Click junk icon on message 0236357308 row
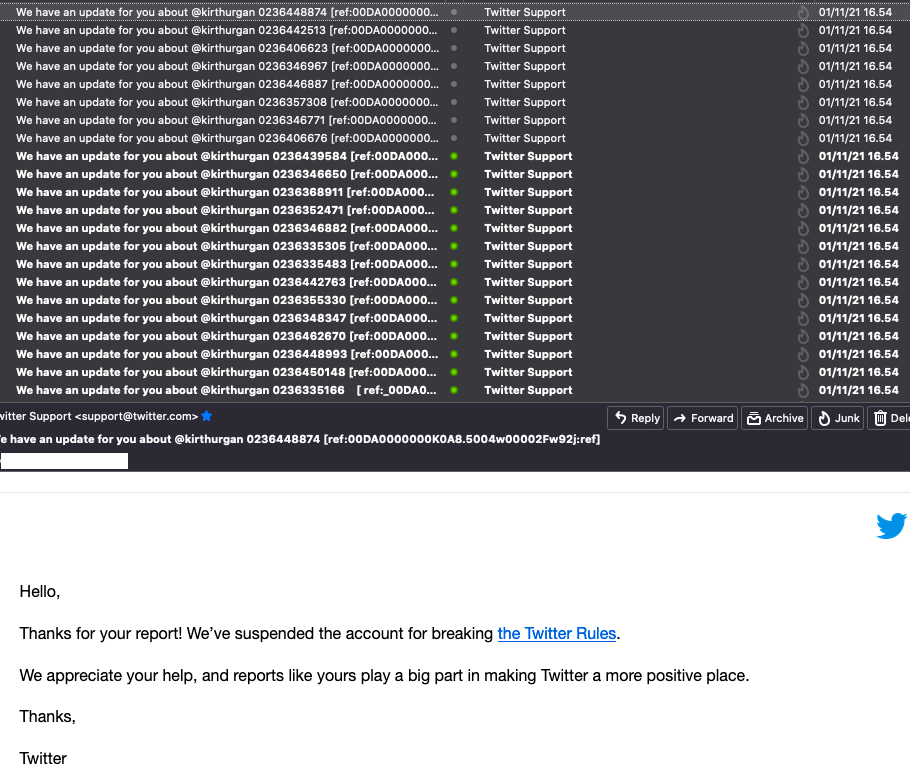Screen dimensions: 910x774 tap(803, 103)
